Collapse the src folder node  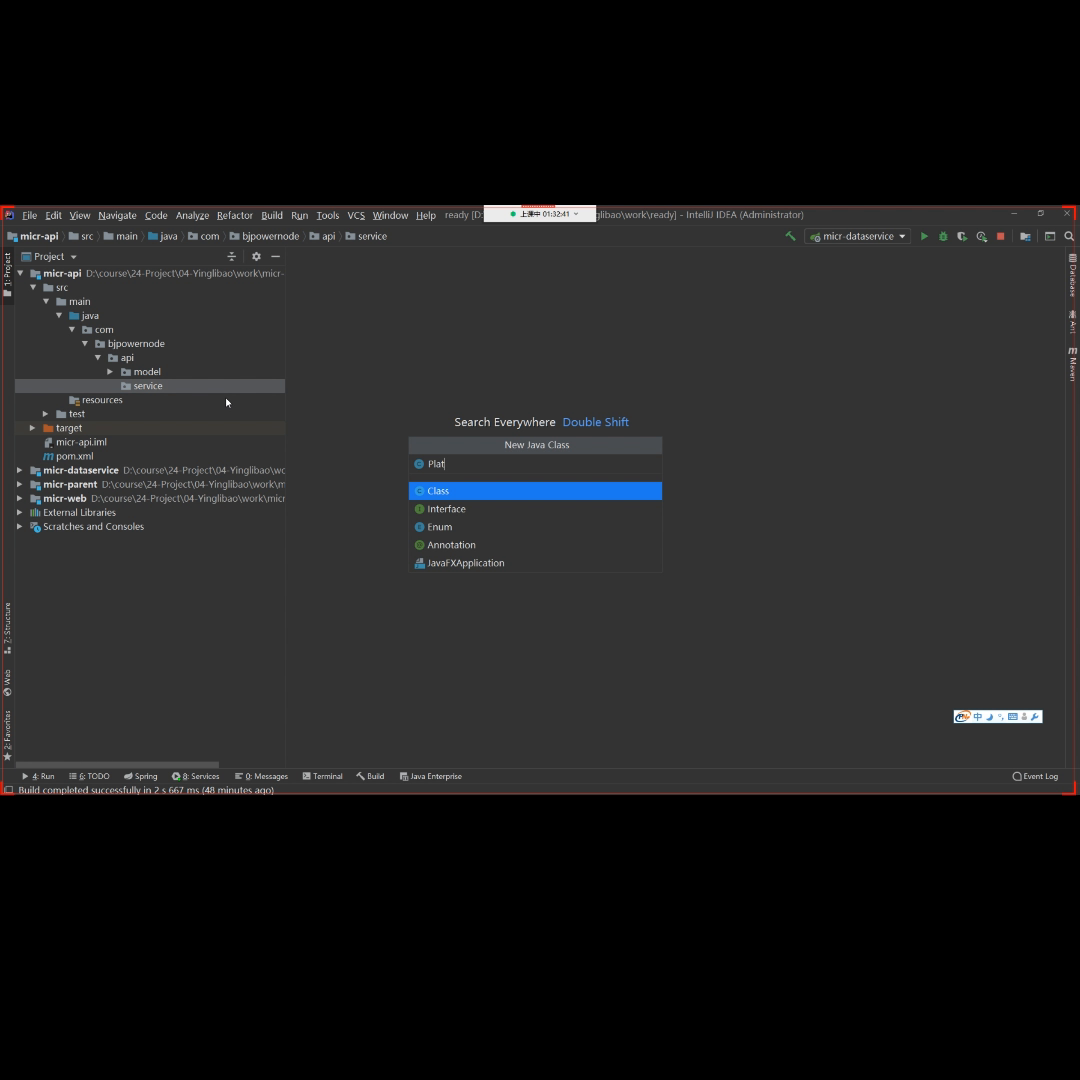coord(33,287)
